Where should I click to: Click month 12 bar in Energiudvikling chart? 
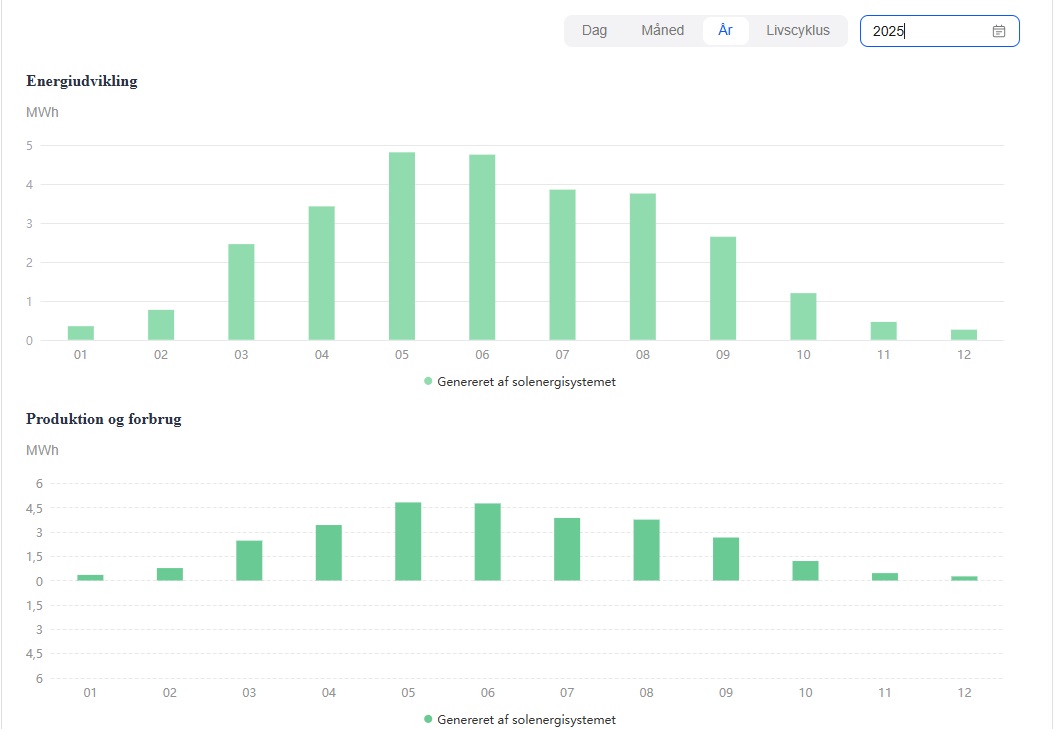[964, 335]
